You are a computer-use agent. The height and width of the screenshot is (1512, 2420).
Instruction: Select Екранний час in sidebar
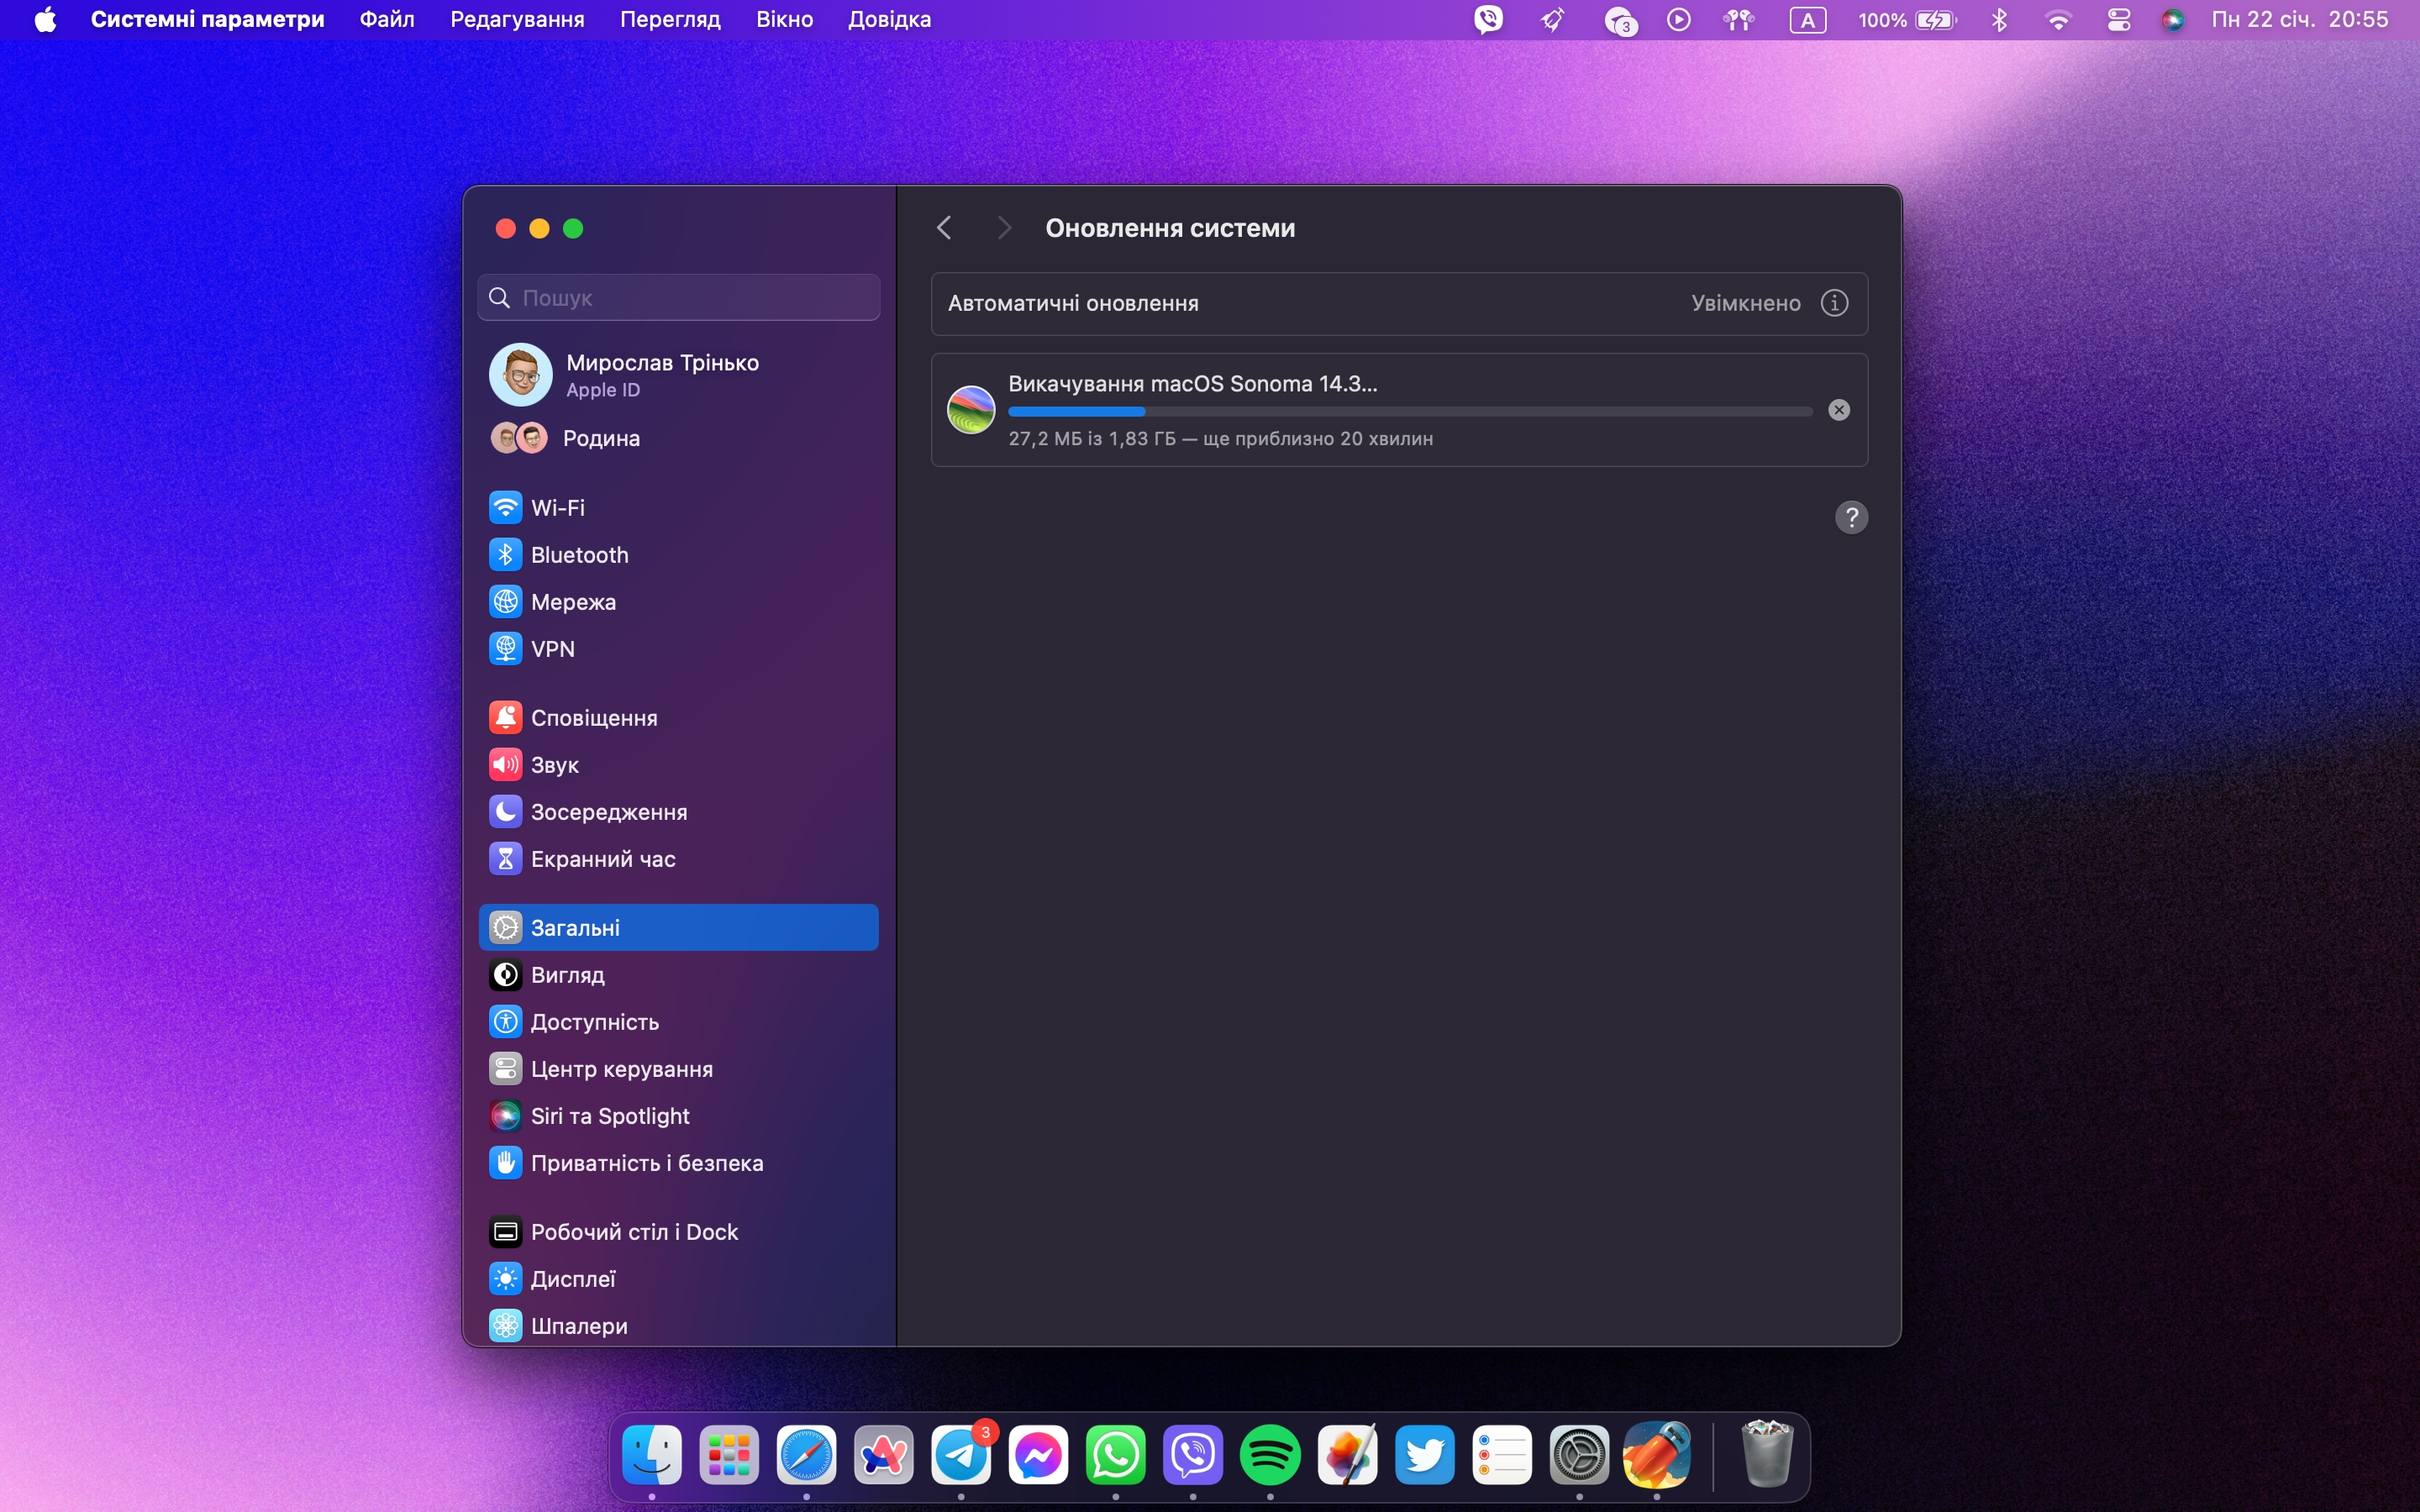tap(602, 859)
